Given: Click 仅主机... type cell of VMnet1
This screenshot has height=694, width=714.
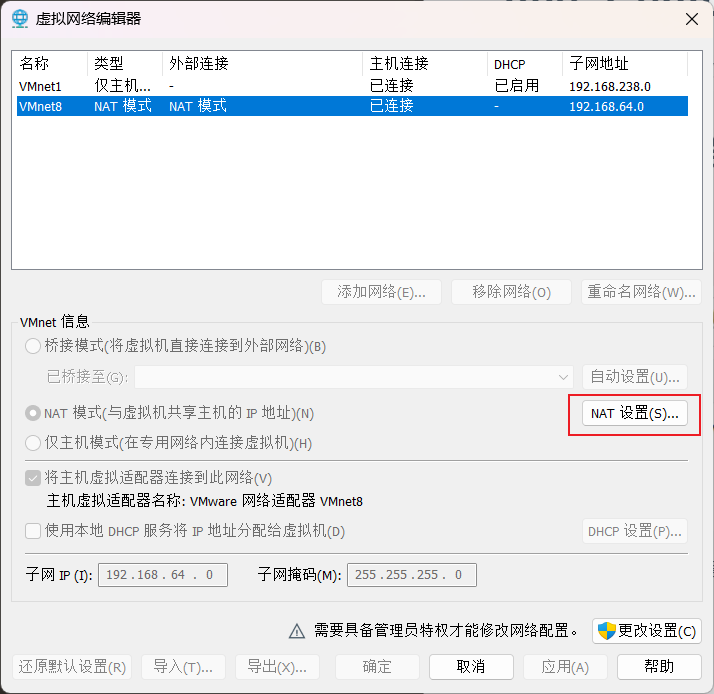Looking at the screenshot, I should tap(122, 86).
